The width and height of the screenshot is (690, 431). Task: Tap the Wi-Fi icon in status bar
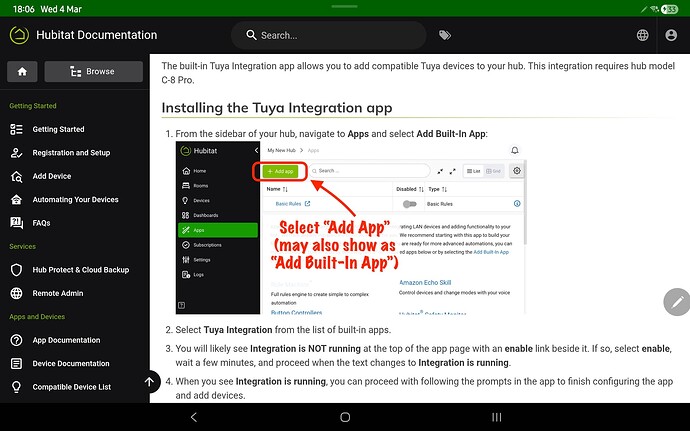click(x=654, y=9)
